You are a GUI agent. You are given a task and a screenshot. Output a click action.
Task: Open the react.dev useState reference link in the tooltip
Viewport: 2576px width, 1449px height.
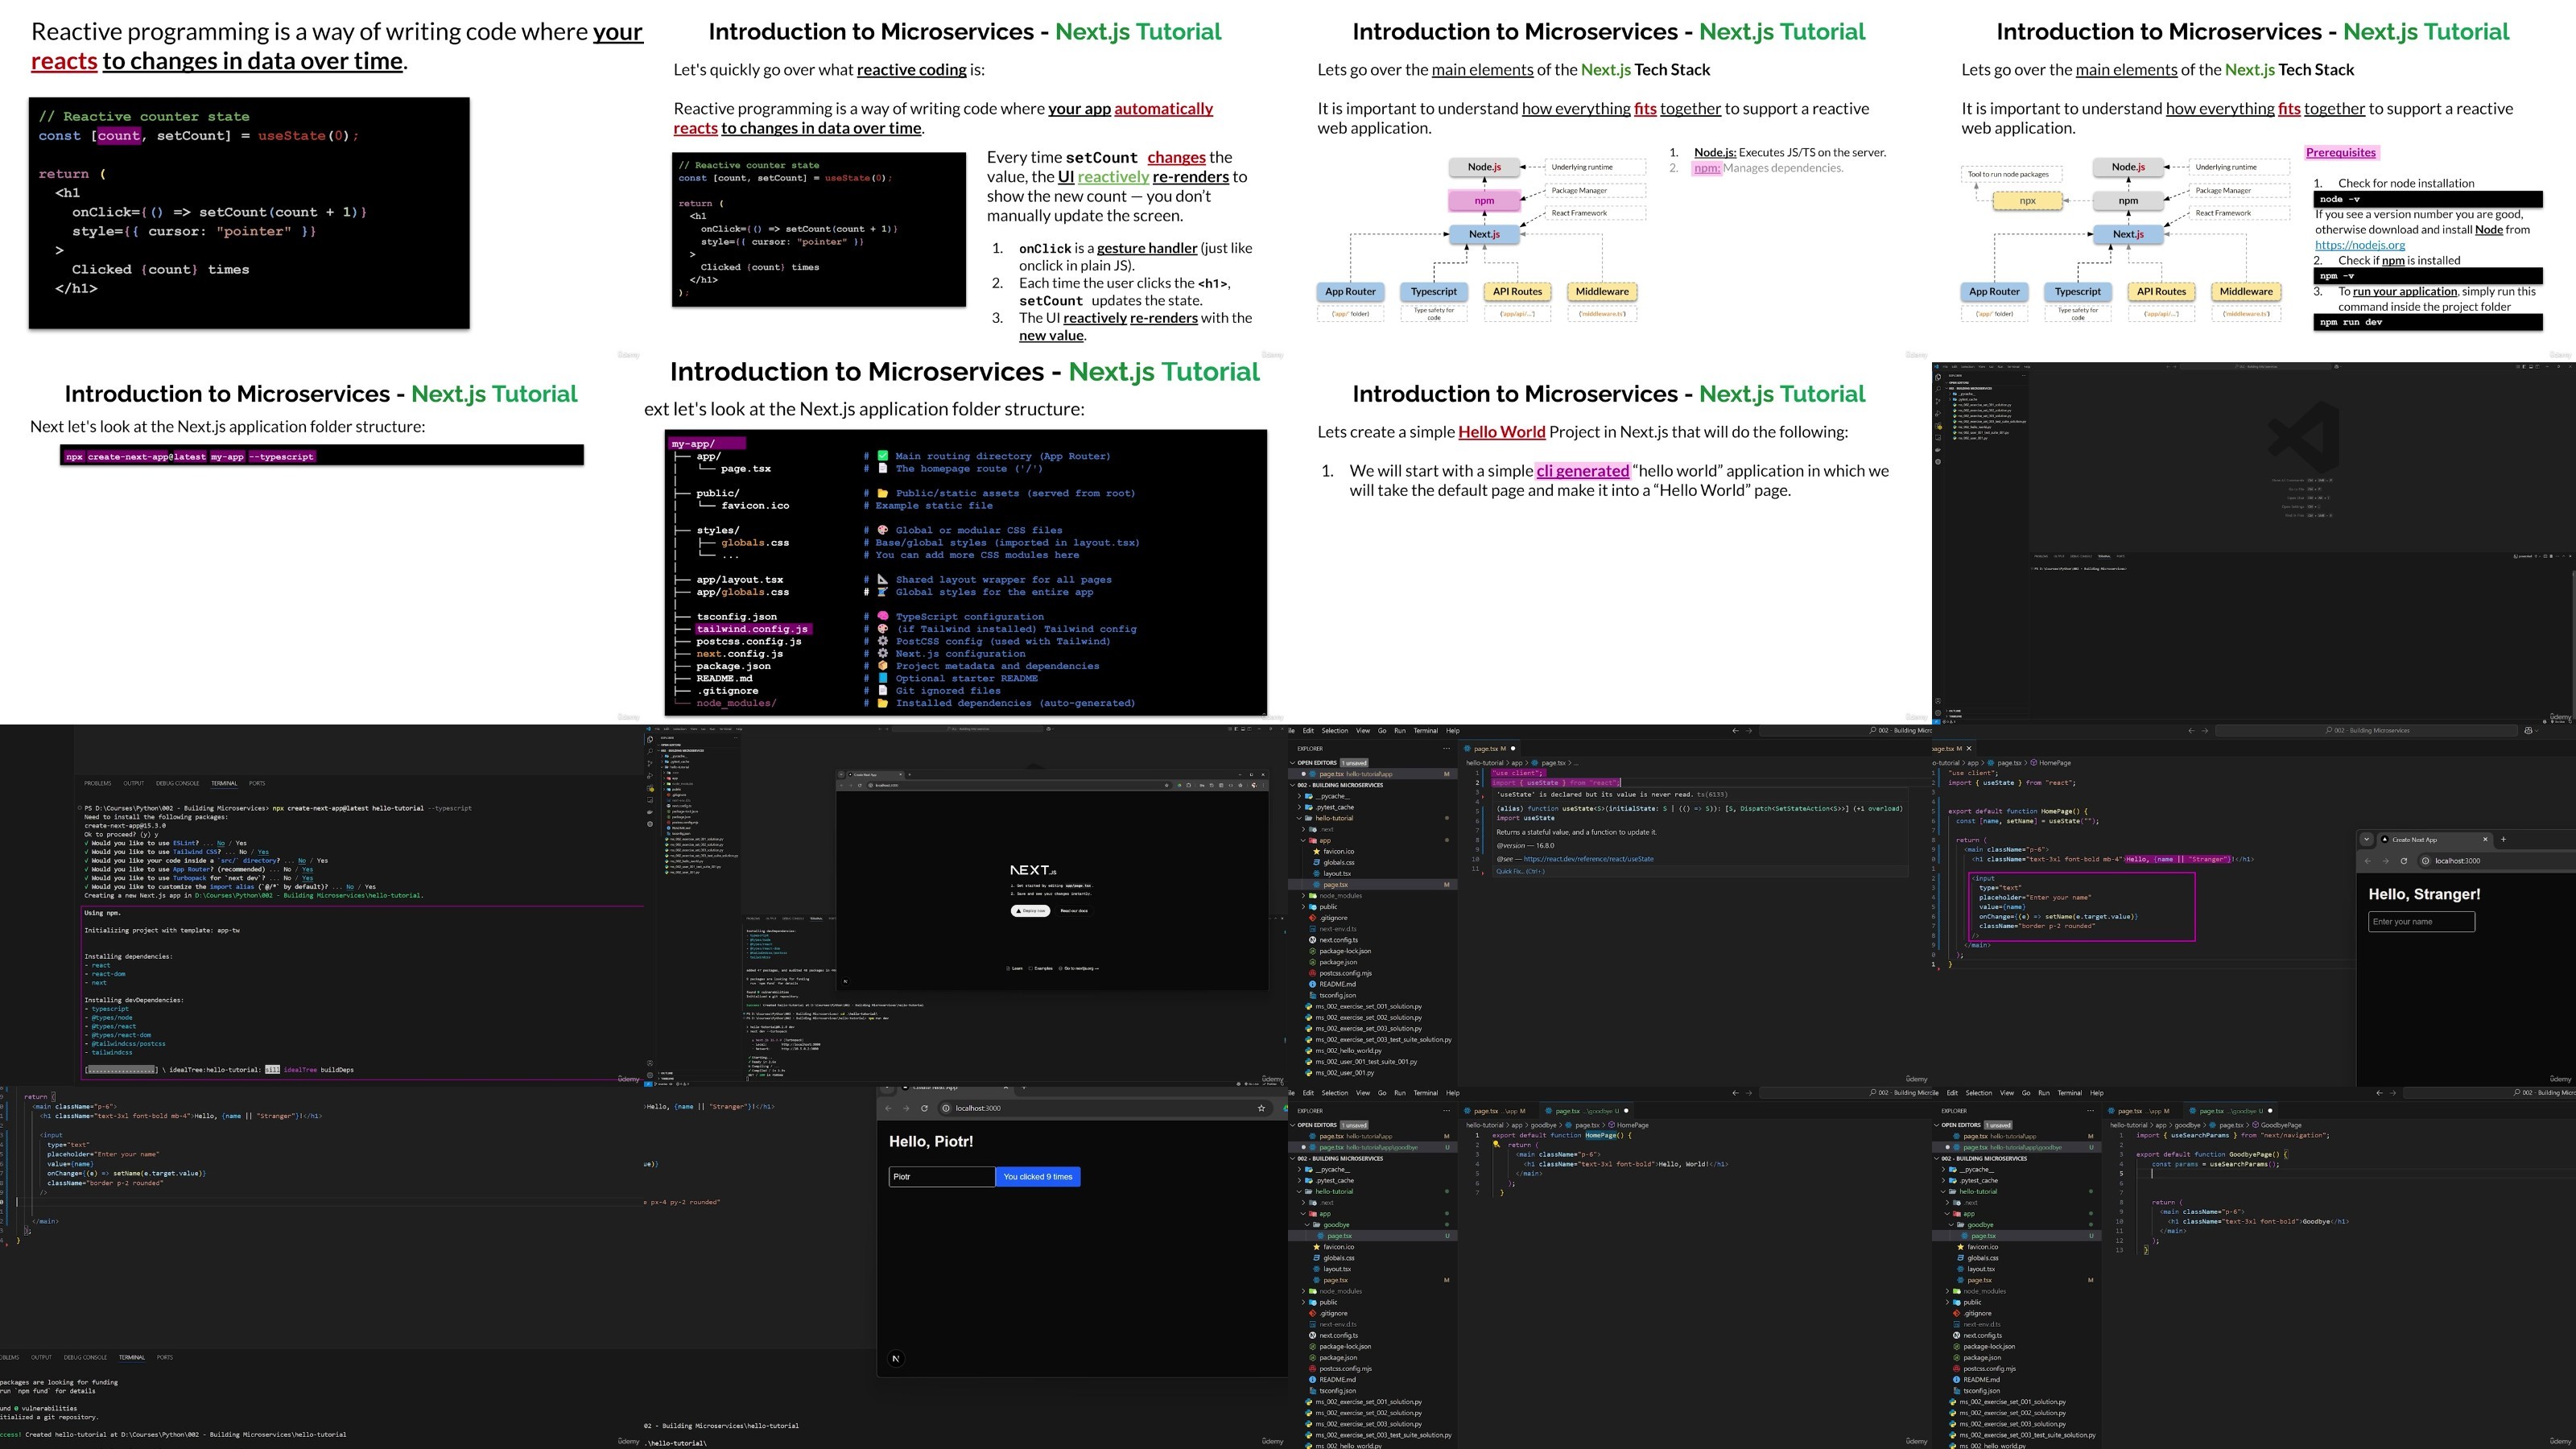coord(1588,859)
